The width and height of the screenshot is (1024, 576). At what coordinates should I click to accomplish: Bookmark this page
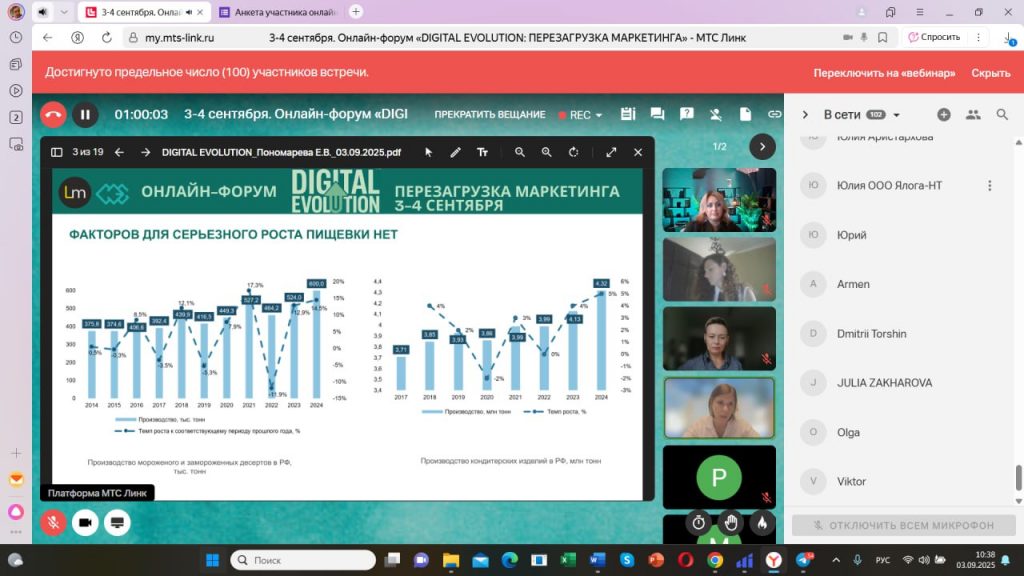pos(883,37)
